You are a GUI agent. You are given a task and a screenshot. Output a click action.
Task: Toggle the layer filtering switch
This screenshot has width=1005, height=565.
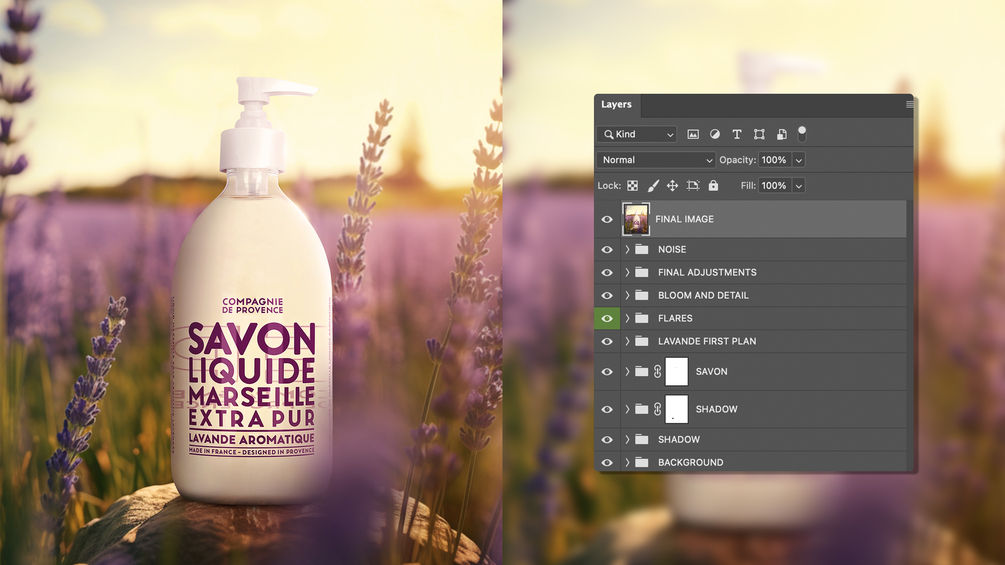[x=802, y=133]
